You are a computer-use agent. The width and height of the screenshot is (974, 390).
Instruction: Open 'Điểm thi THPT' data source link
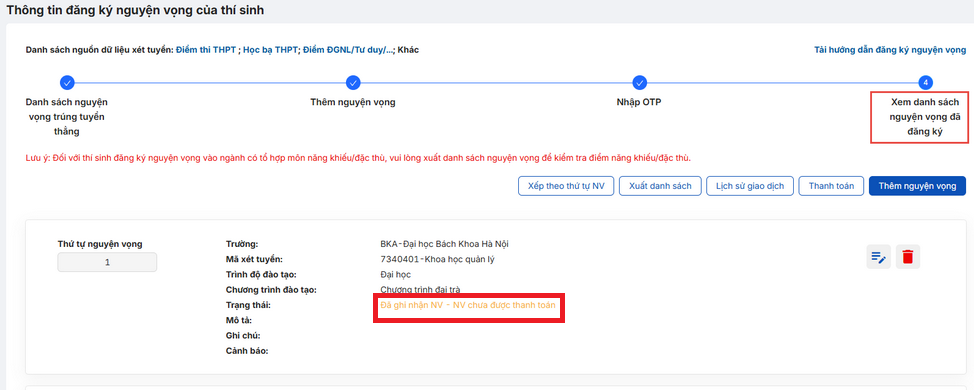(206, 50)
